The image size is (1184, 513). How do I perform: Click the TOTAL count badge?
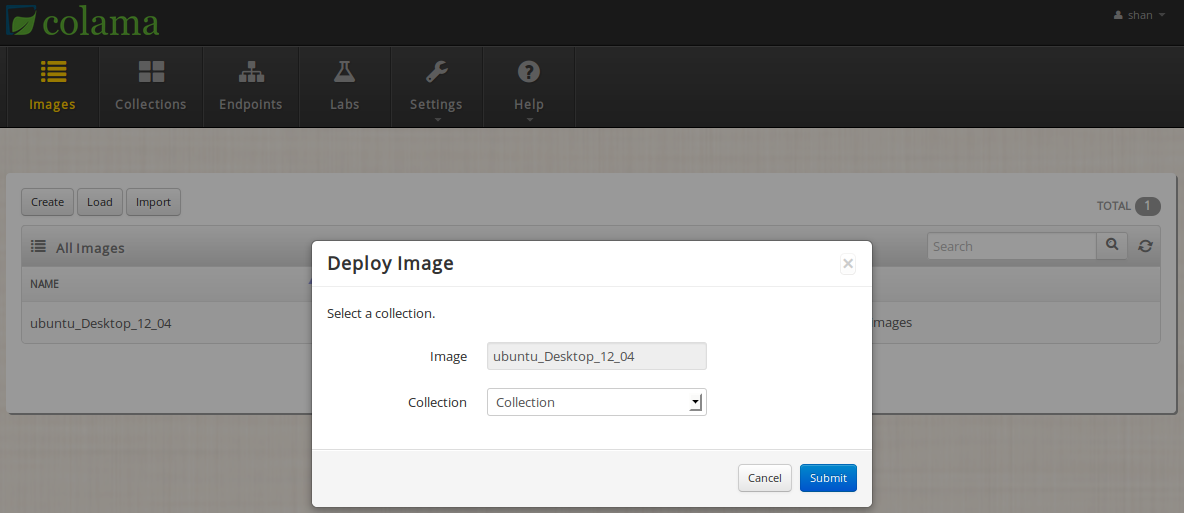click(1148, 206)
